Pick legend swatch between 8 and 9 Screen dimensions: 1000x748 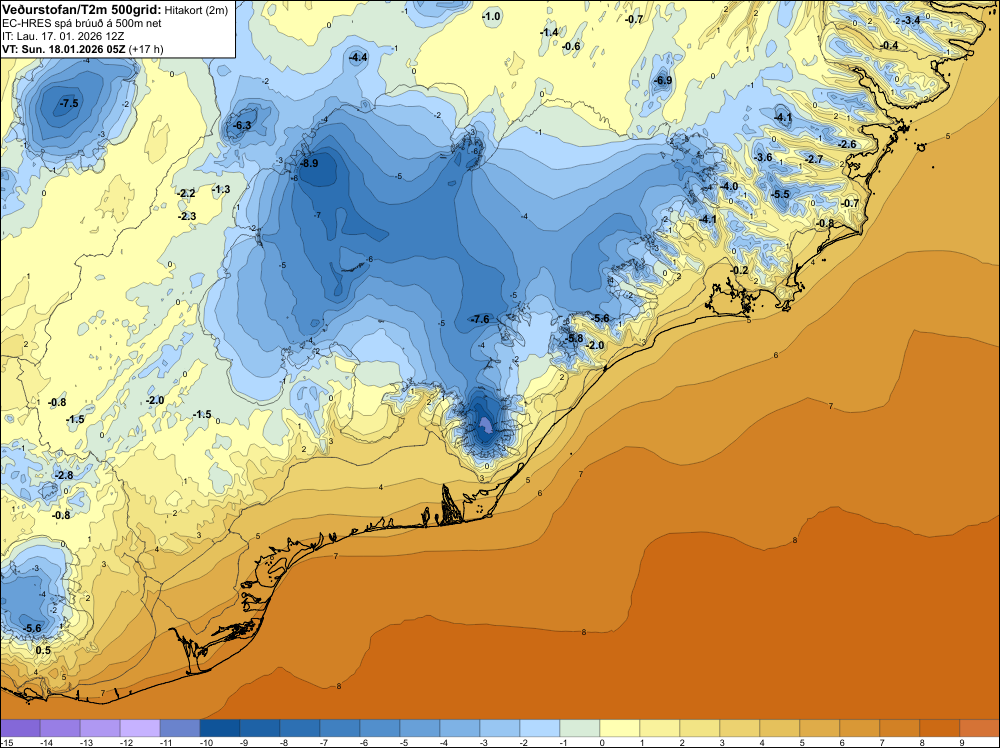tap(939, 728)
